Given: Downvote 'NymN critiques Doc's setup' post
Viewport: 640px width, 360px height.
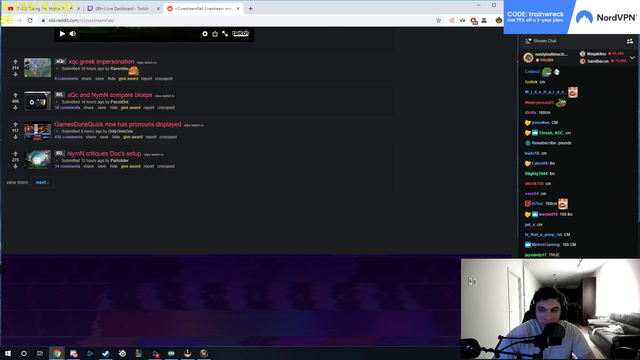Looking at the screenshot, I should [16, 166].
